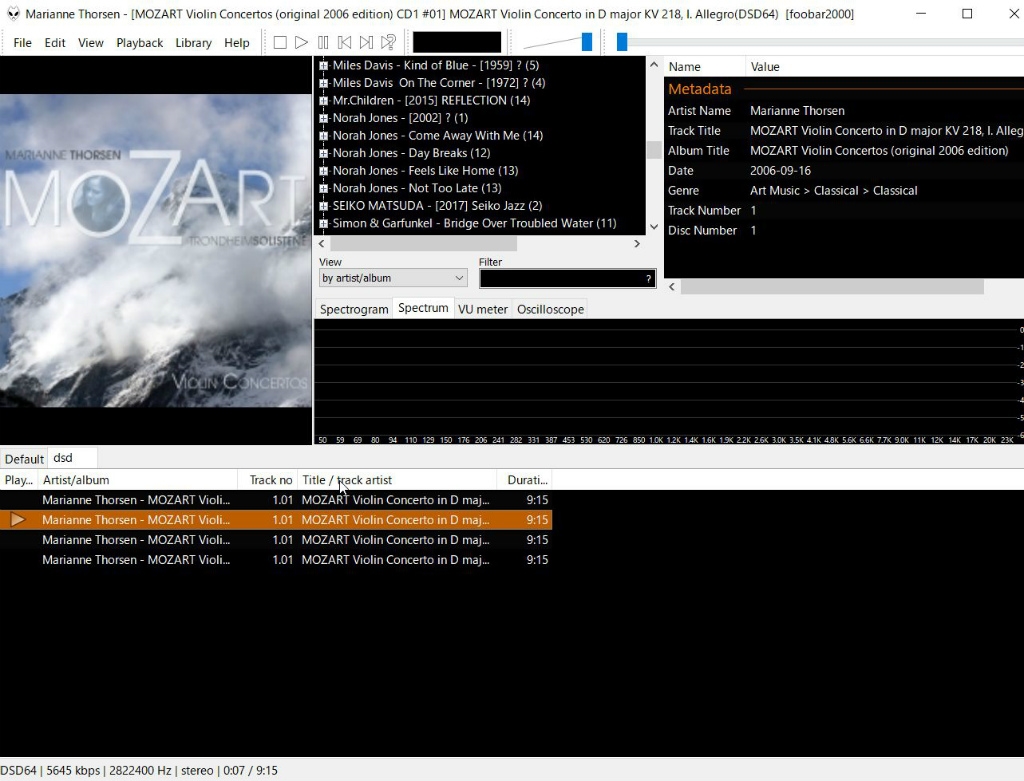Open the View menu

(x=91, y=42)
